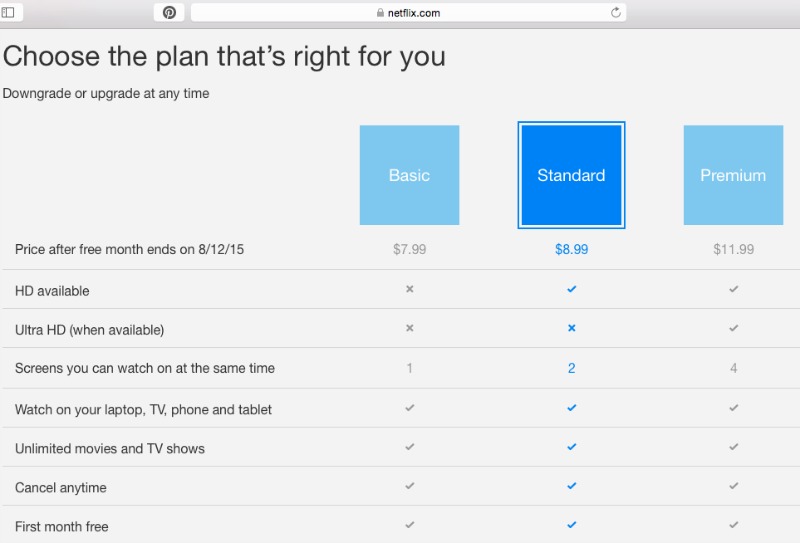Choose the Premium plan tile

(733, 175)
